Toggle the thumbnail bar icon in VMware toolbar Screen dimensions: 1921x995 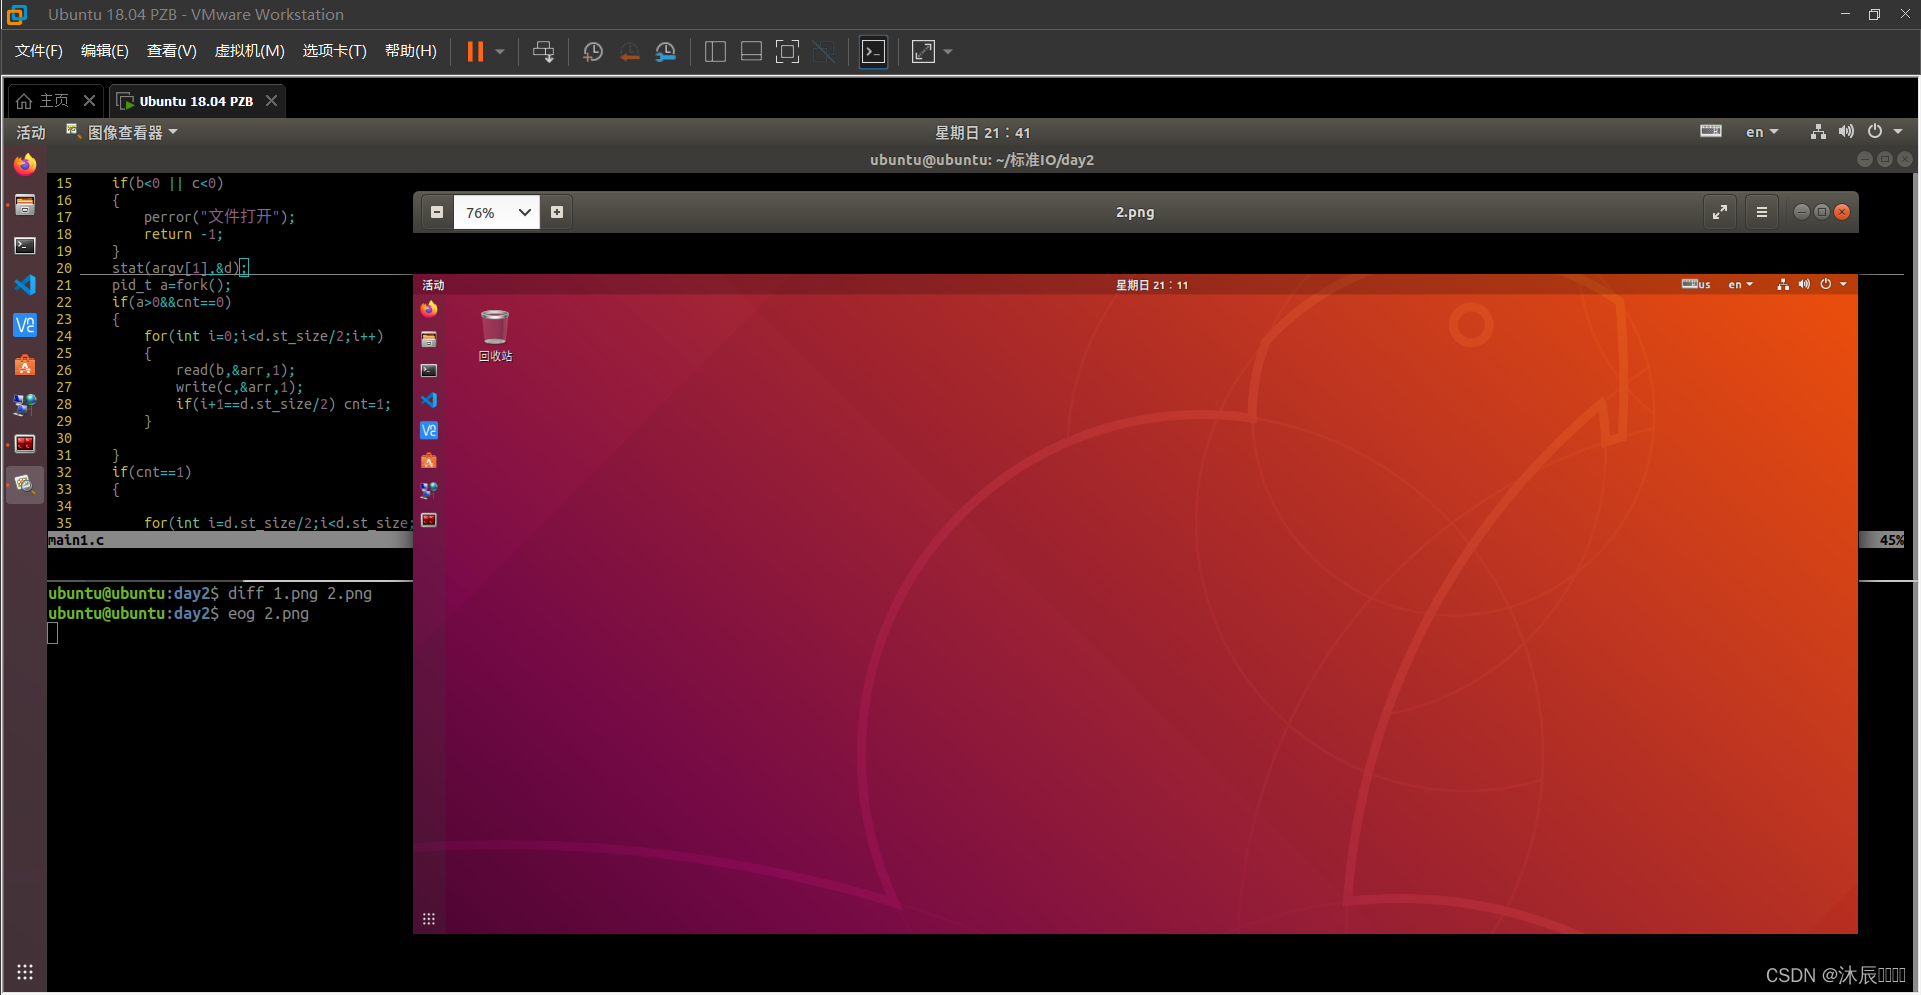point(751,52)
